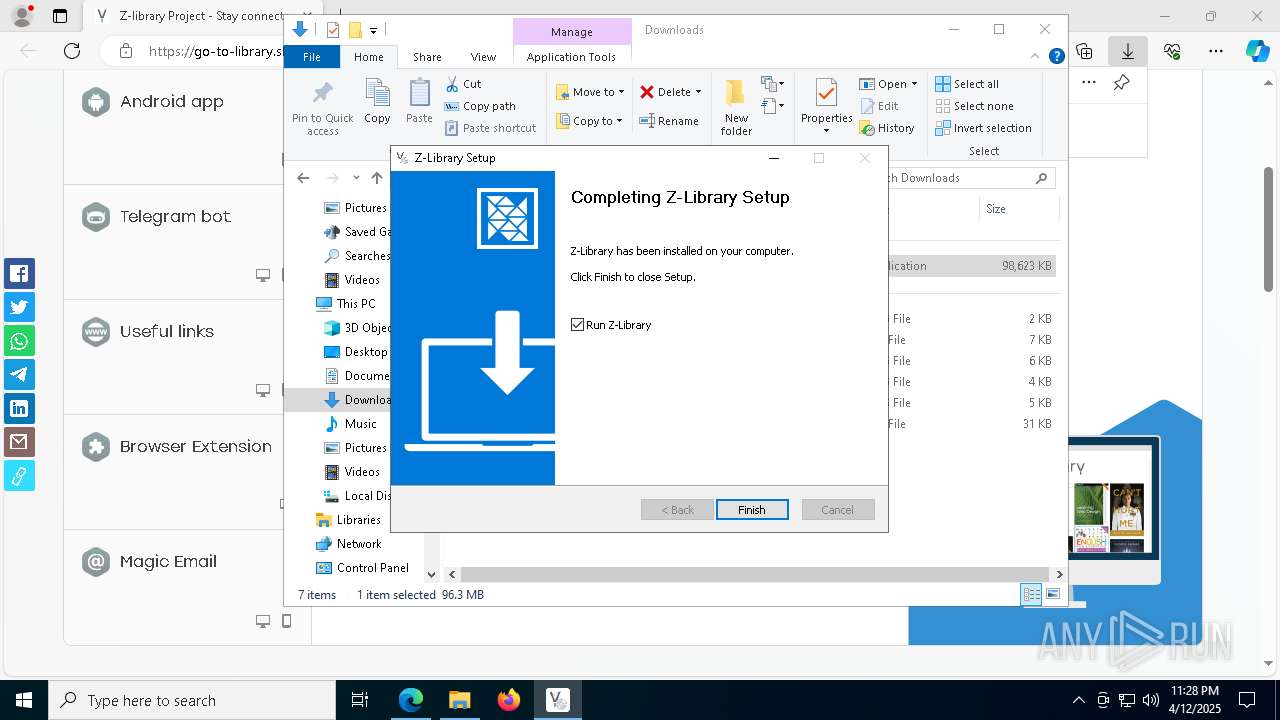The width and height of the screenshot is (1280, 720).
Task: Select This PC in navigation tree
Action: point(346,304)
